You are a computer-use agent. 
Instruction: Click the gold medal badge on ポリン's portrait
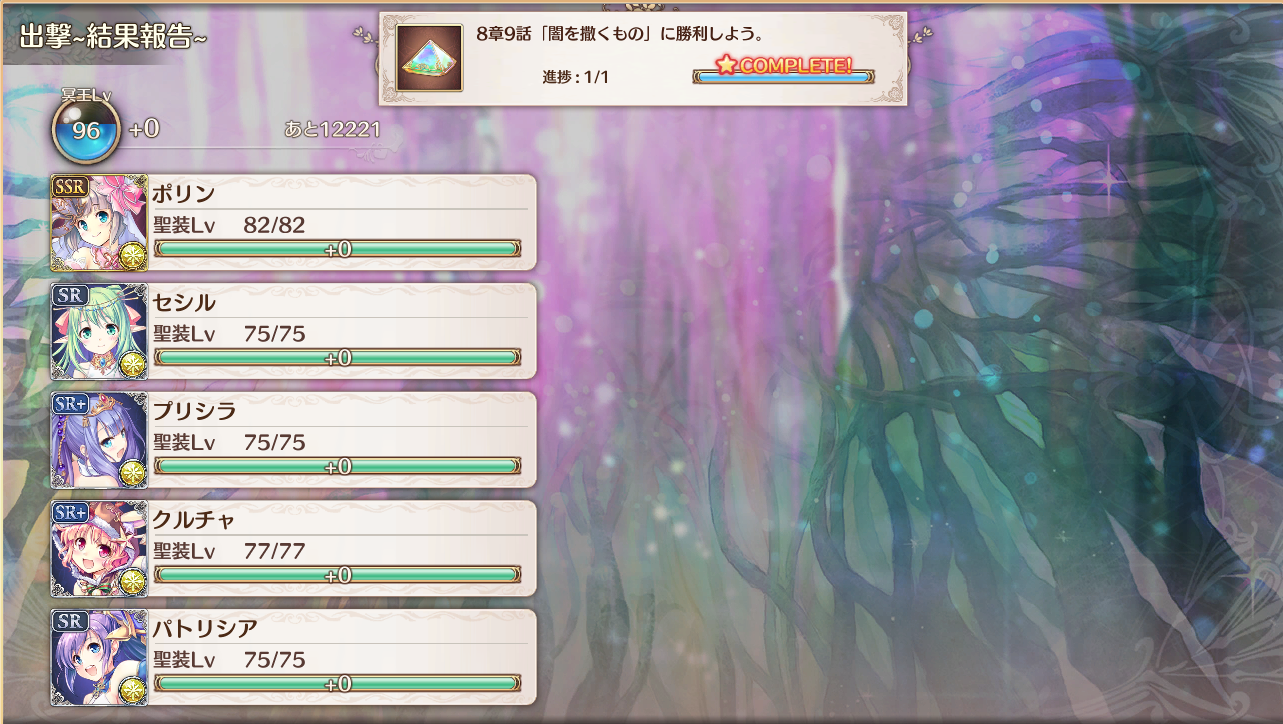(x=133, y=256)
